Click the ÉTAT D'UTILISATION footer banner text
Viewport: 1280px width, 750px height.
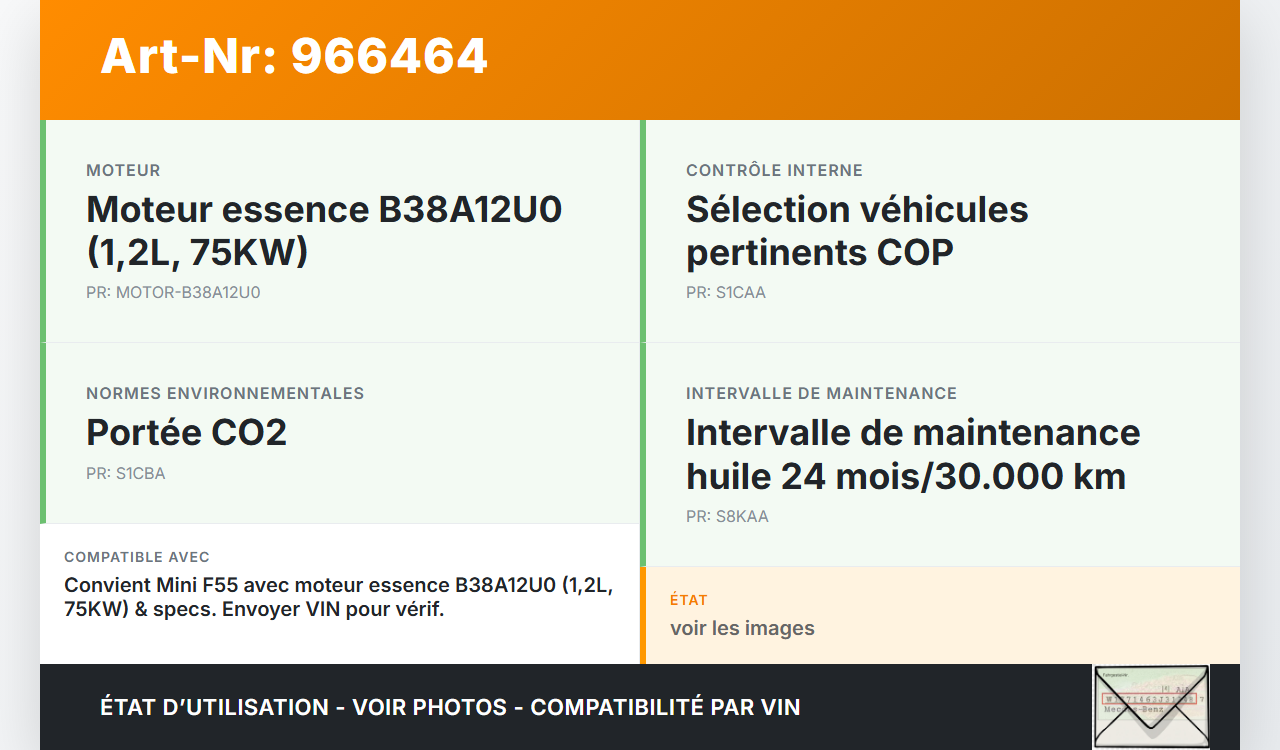pyautogui.click(x=450, y=707)
